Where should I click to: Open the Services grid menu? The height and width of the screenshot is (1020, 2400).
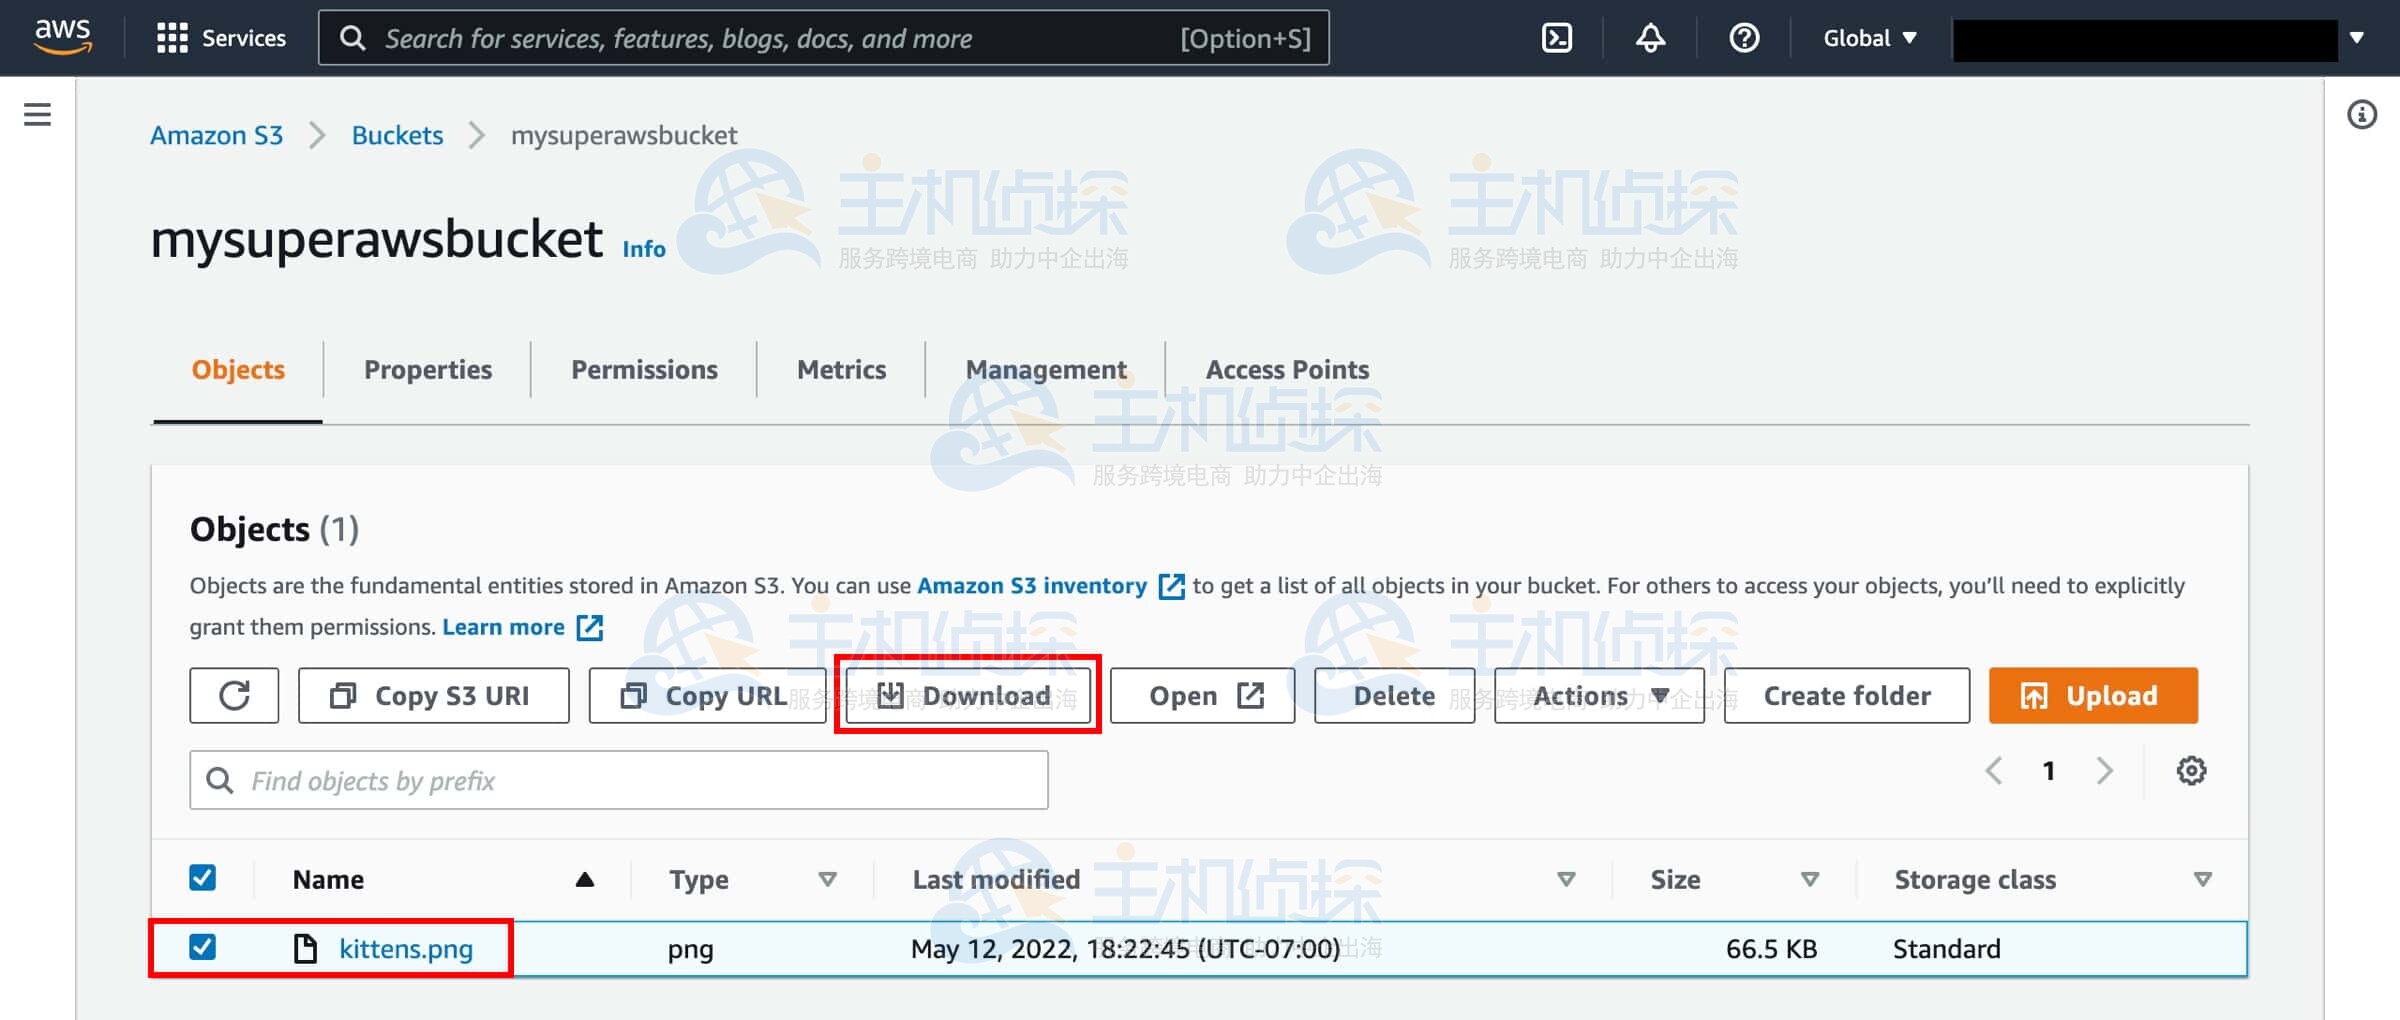point(221,38)
